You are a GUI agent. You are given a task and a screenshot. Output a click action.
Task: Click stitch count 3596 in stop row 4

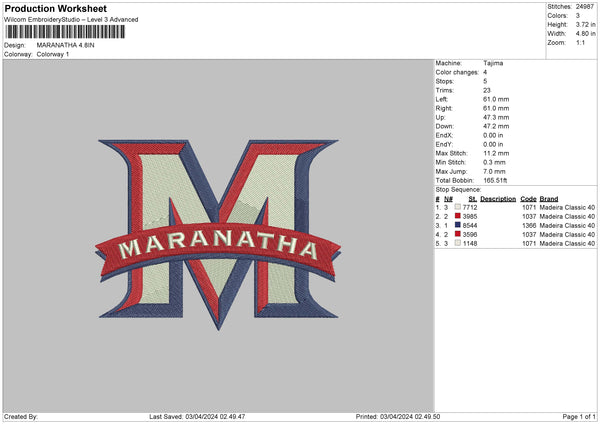(470, 234)
